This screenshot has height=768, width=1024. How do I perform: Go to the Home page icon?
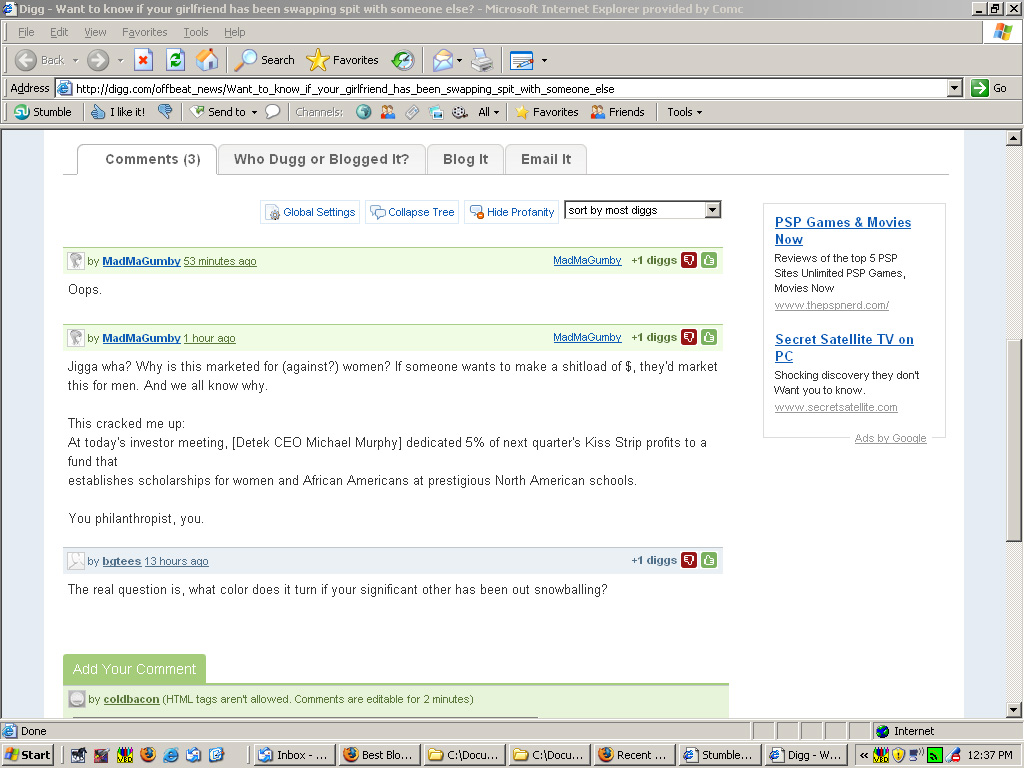[207, 60]
